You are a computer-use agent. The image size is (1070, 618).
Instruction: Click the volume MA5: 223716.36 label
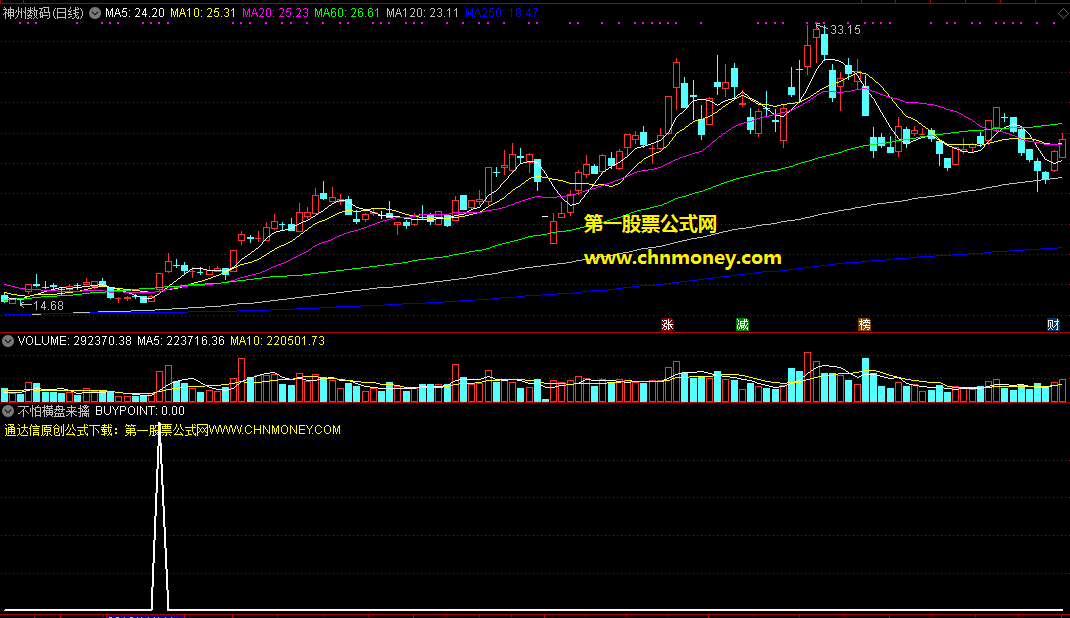(181, 340)
